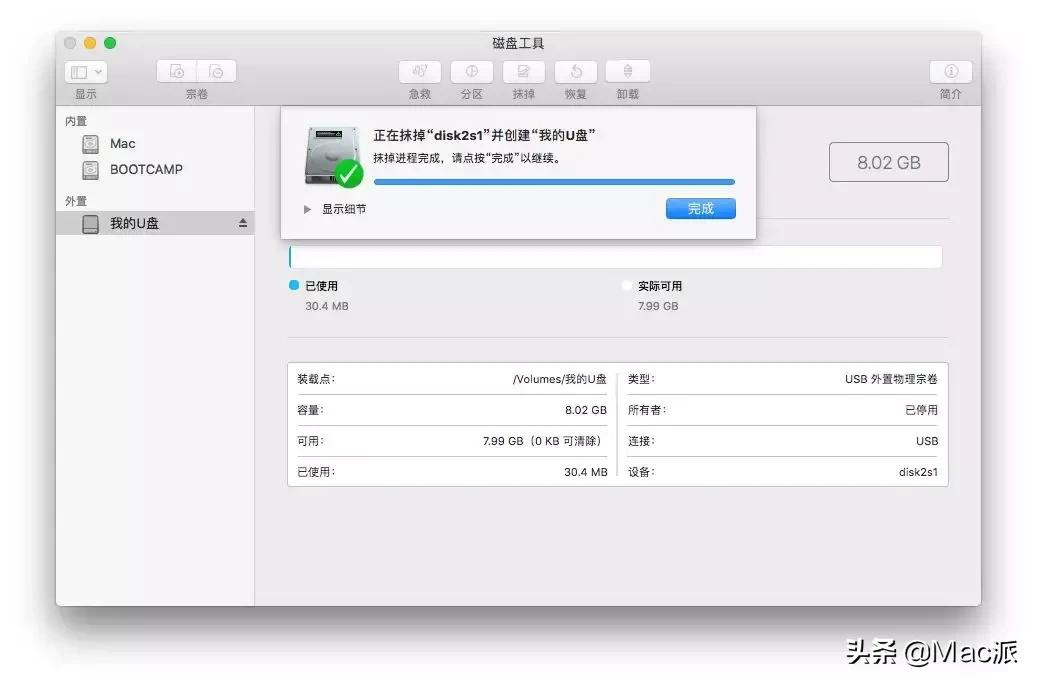Click the 磁盘工具 window title
Image resolution: width=1037 pixels, height=686 pixels.
518,44
